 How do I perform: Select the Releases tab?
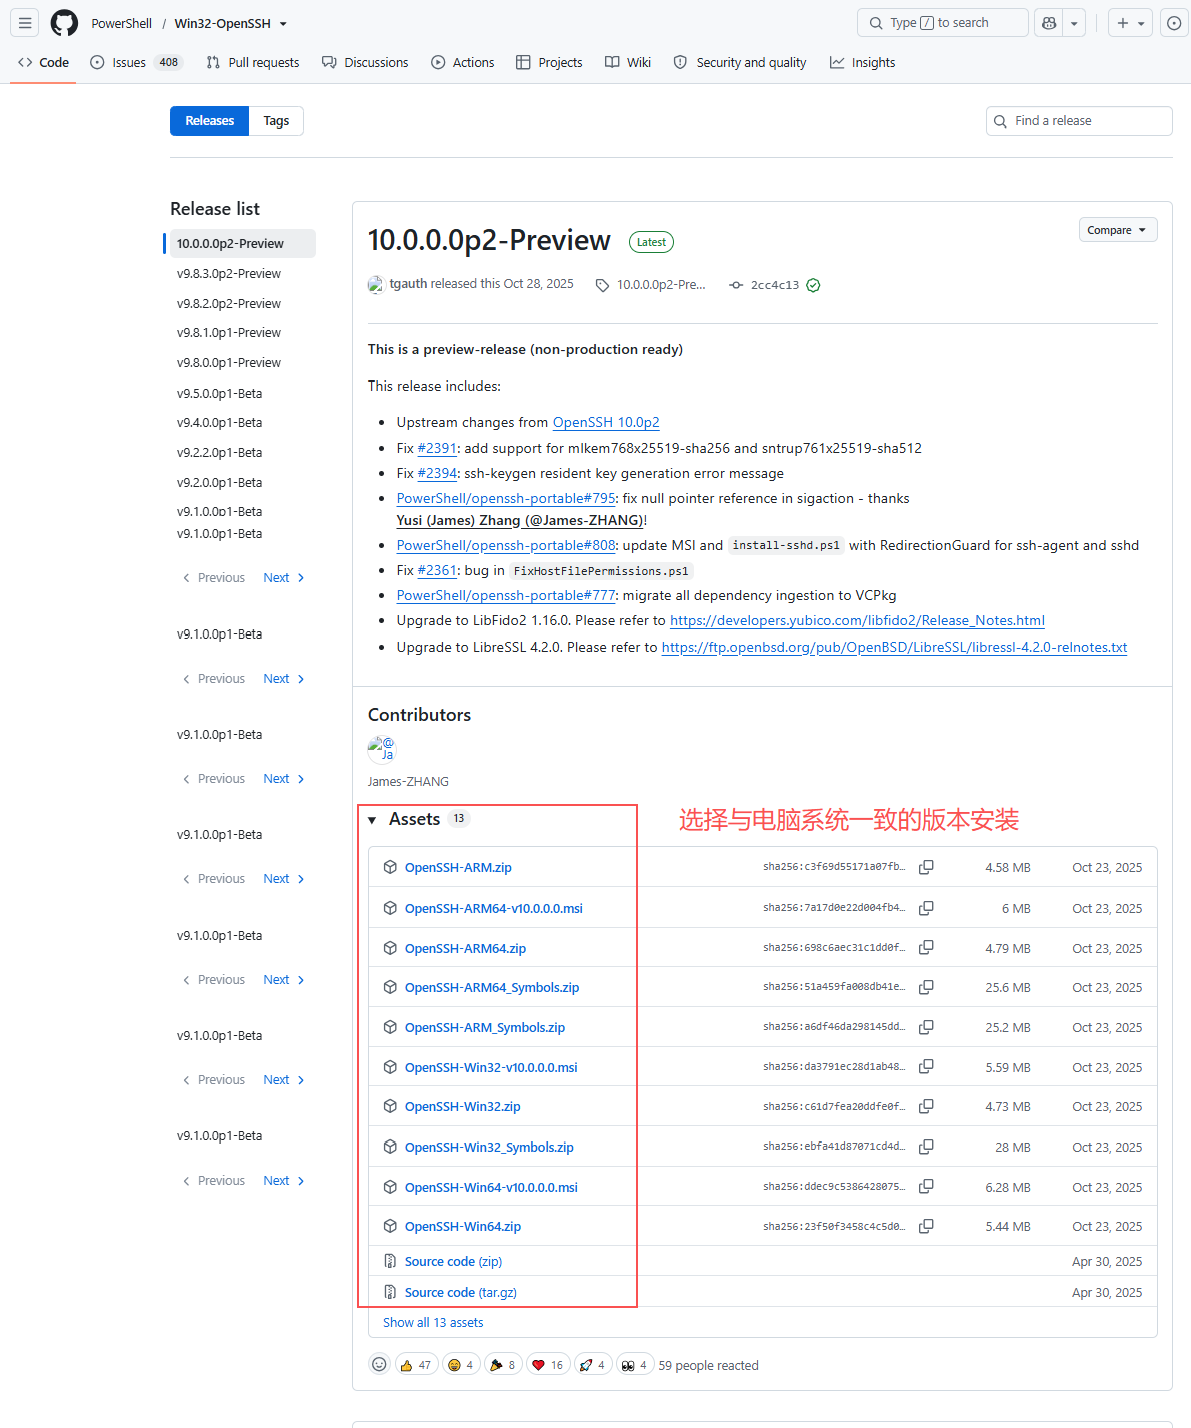coord(209,121)
